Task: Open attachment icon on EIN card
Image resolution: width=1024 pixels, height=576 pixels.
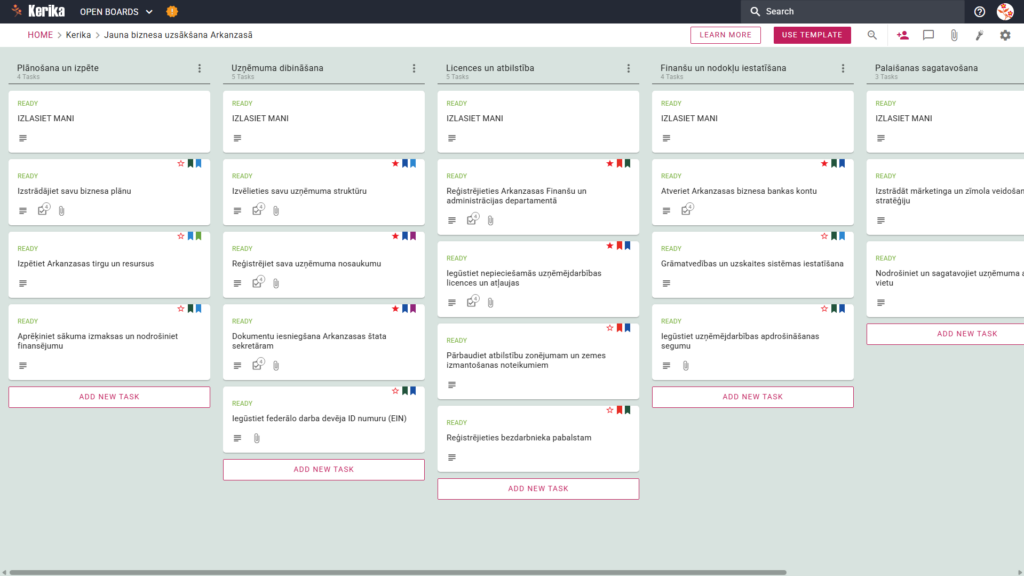Action: tap(257, 438)
